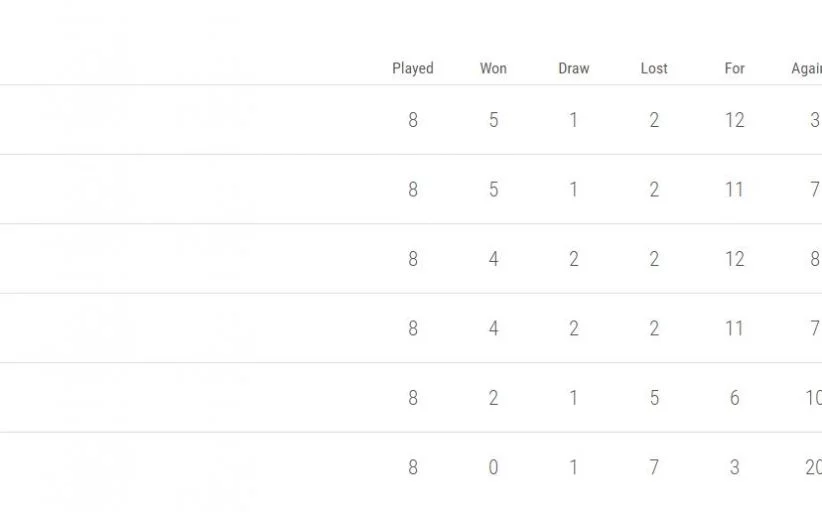The width and height of the screenshot is (822, 512).
Task: Click the first row's Draw value 1
Action: coord(573,120)
